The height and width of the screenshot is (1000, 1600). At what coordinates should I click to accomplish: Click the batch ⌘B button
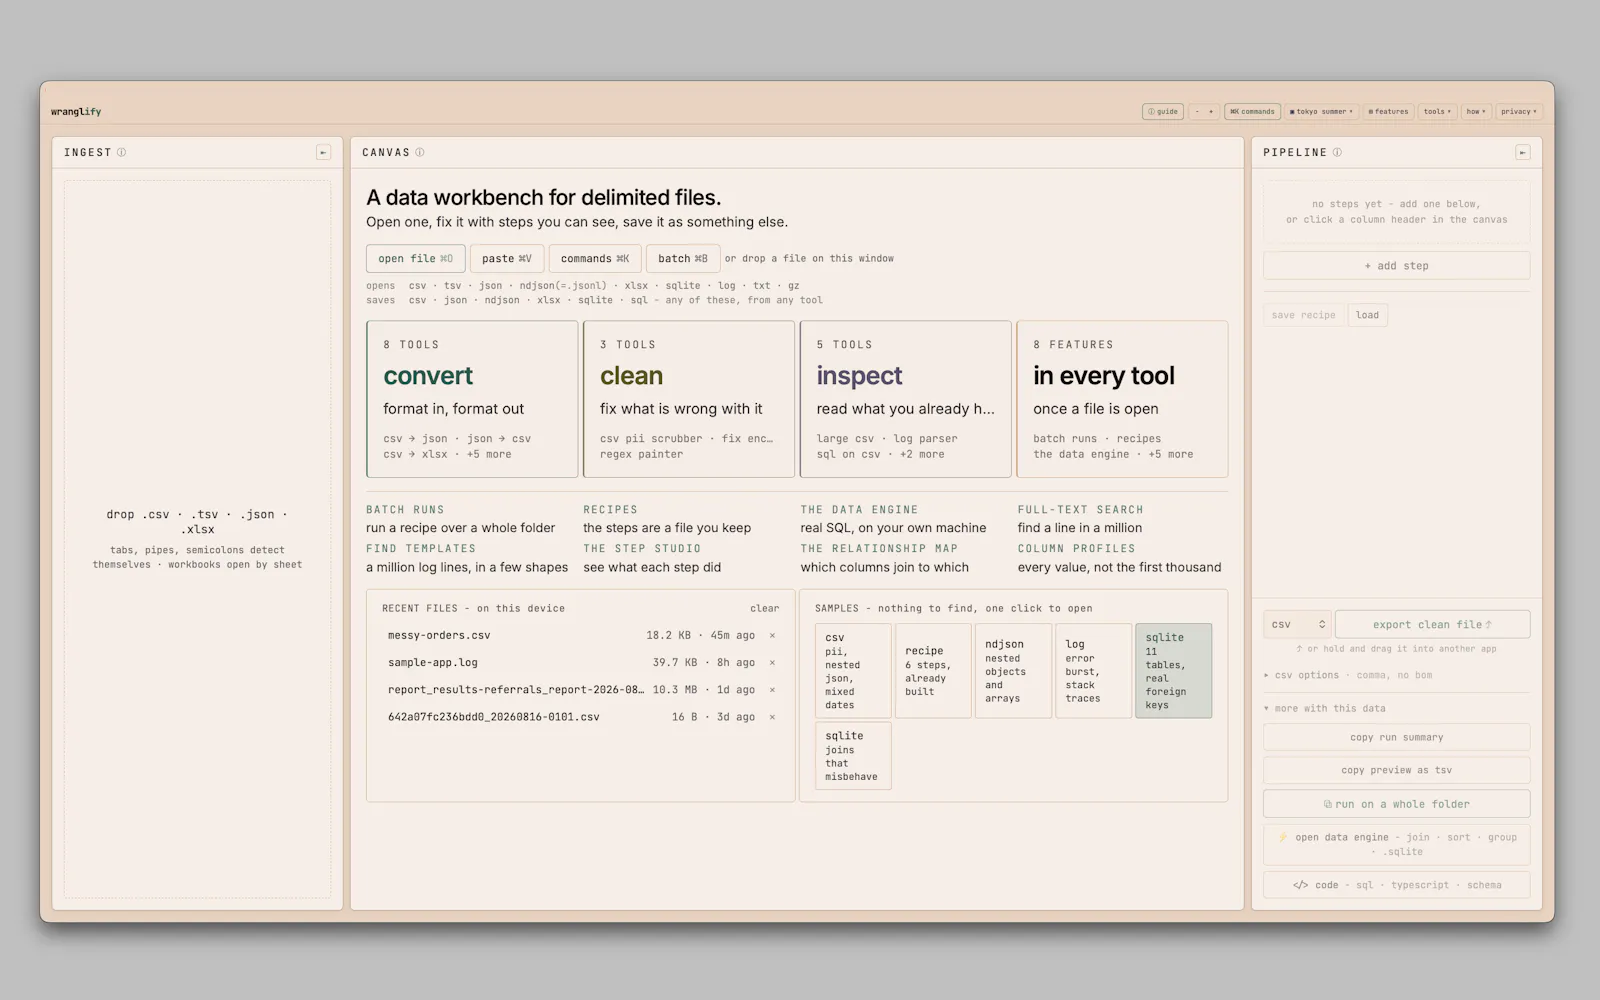(683, 259)
